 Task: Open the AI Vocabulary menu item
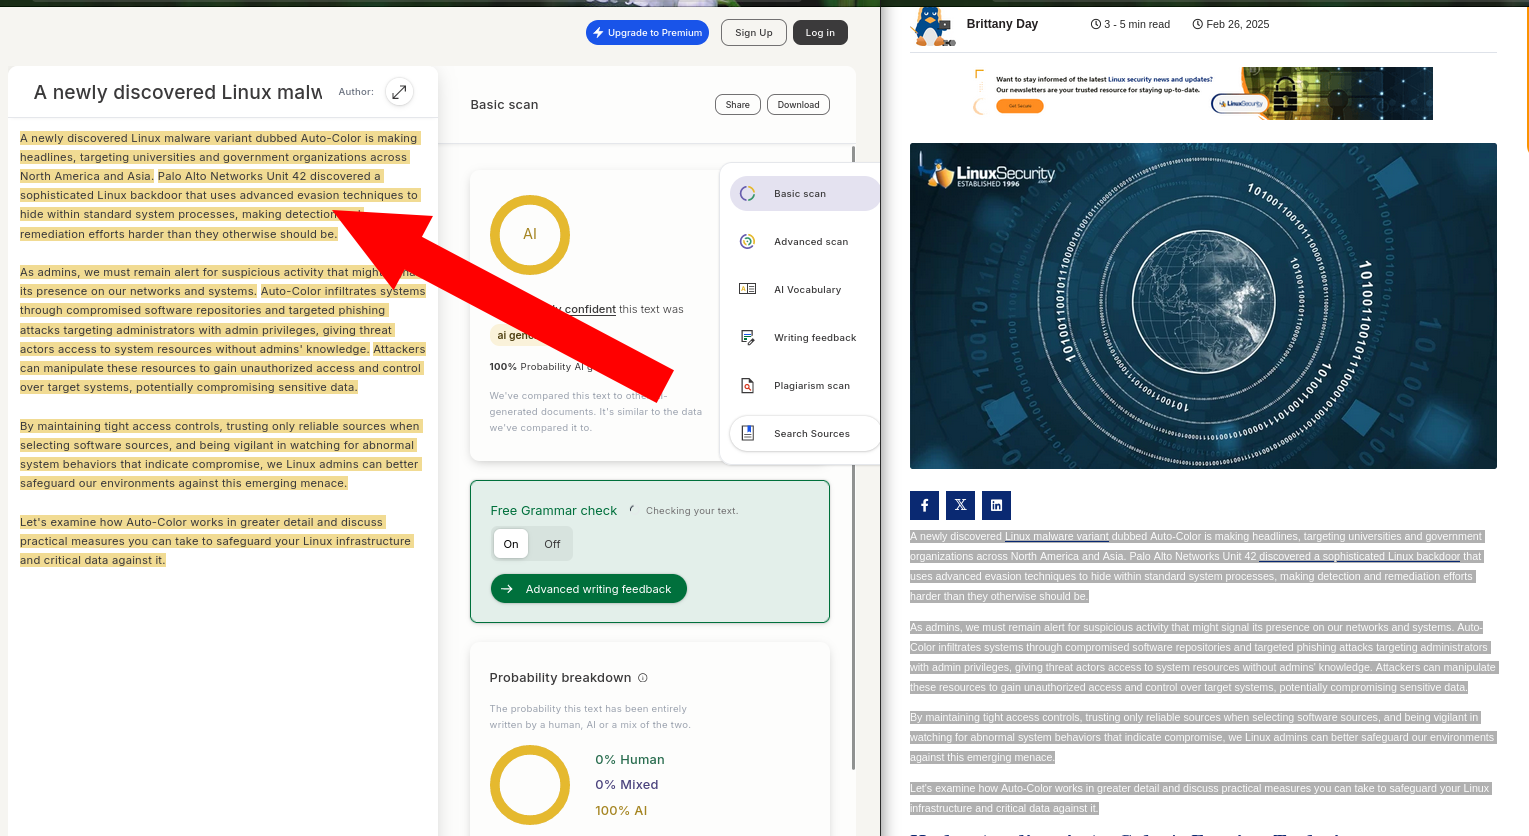click(x=805, y=290)
